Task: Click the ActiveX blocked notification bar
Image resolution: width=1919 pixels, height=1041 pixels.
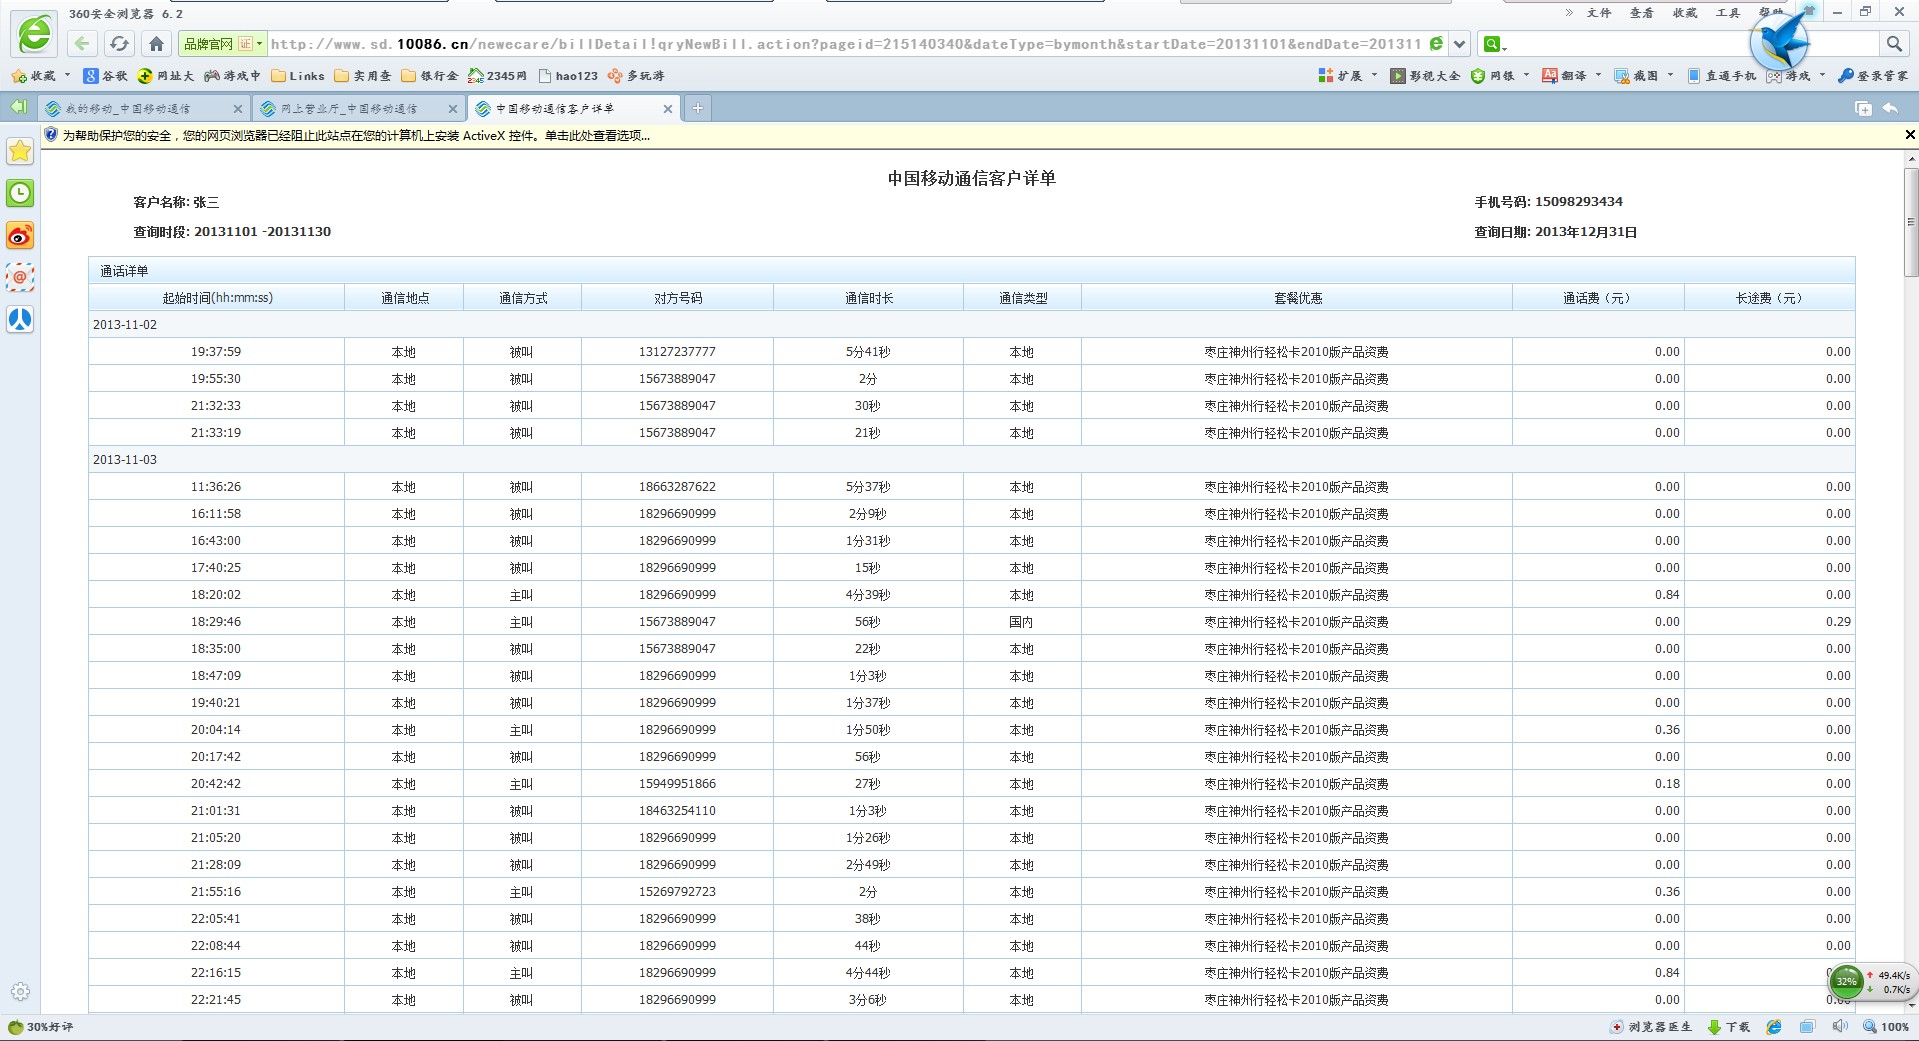Action: (x=356, y=136)
